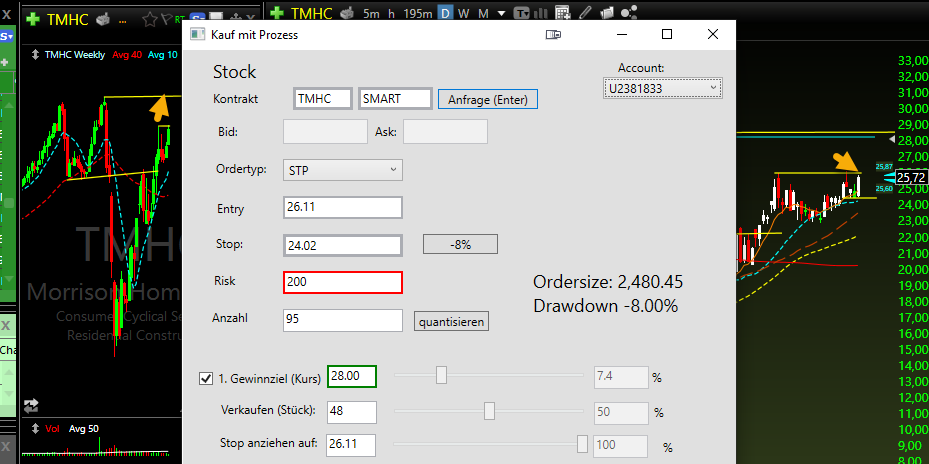Screen dimensions: 929x464
Task: Click the flag icon in left chart header
Action: tap(166, 20)
